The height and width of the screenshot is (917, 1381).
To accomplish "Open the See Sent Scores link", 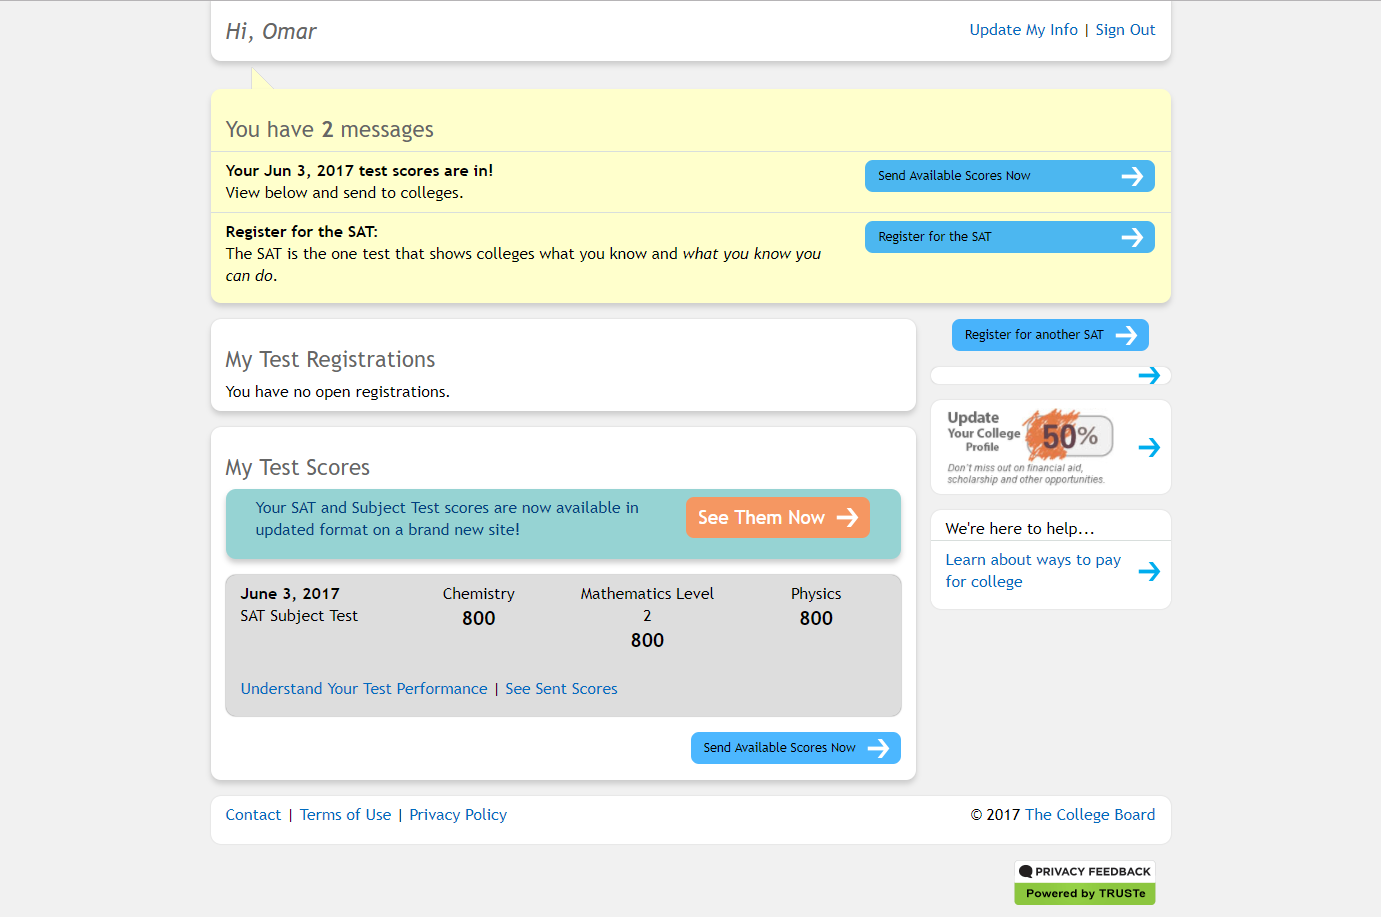I will [561, 689].
